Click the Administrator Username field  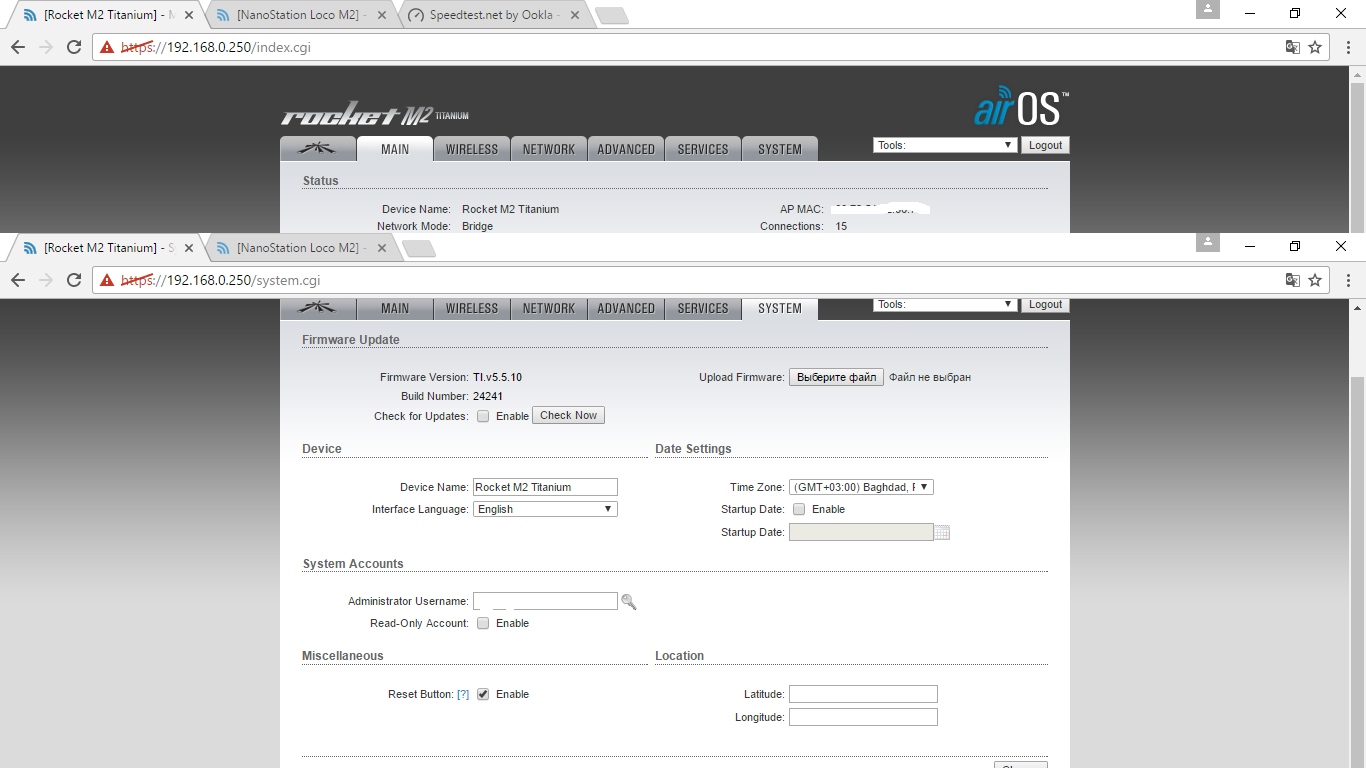(545, 601)
